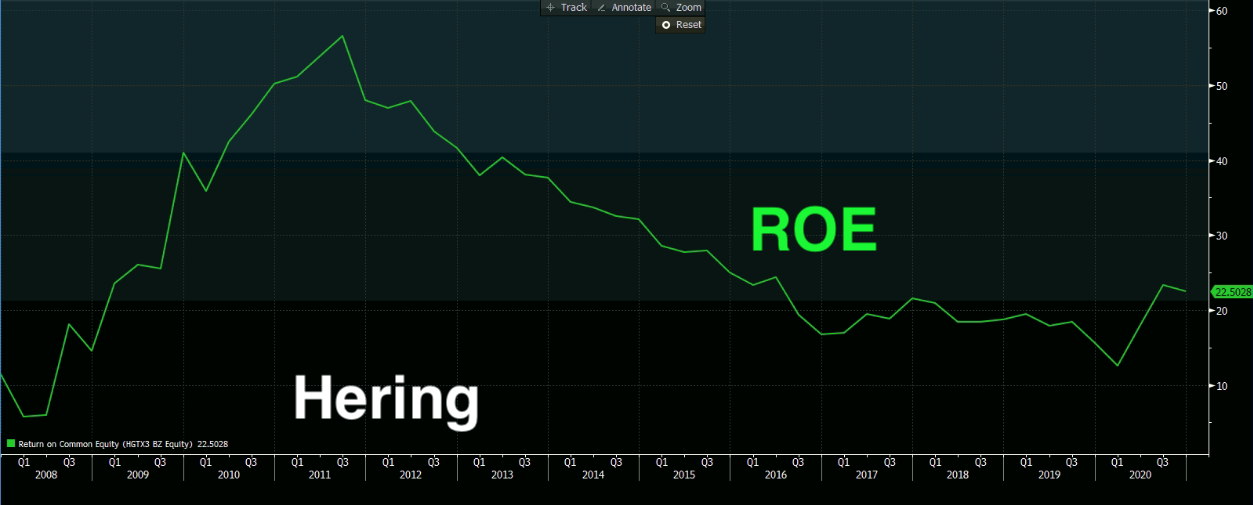Click the green 22.5028 last-value tag
1253x505 pixels.
click(x=1230, y=292)
